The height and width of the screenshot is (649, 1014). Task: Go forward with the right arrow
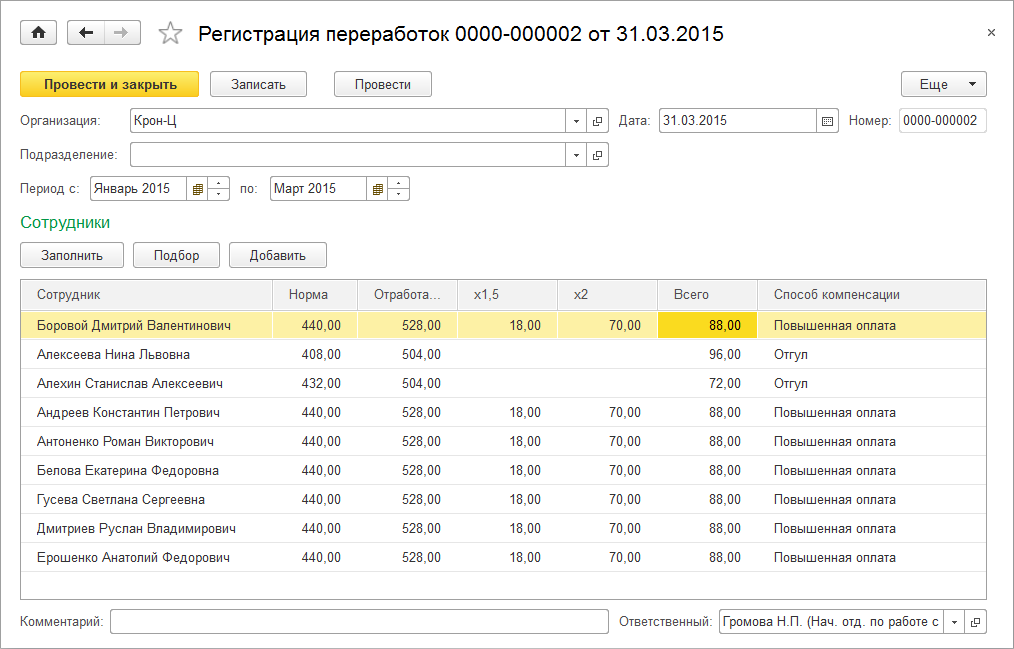point(121,33)
